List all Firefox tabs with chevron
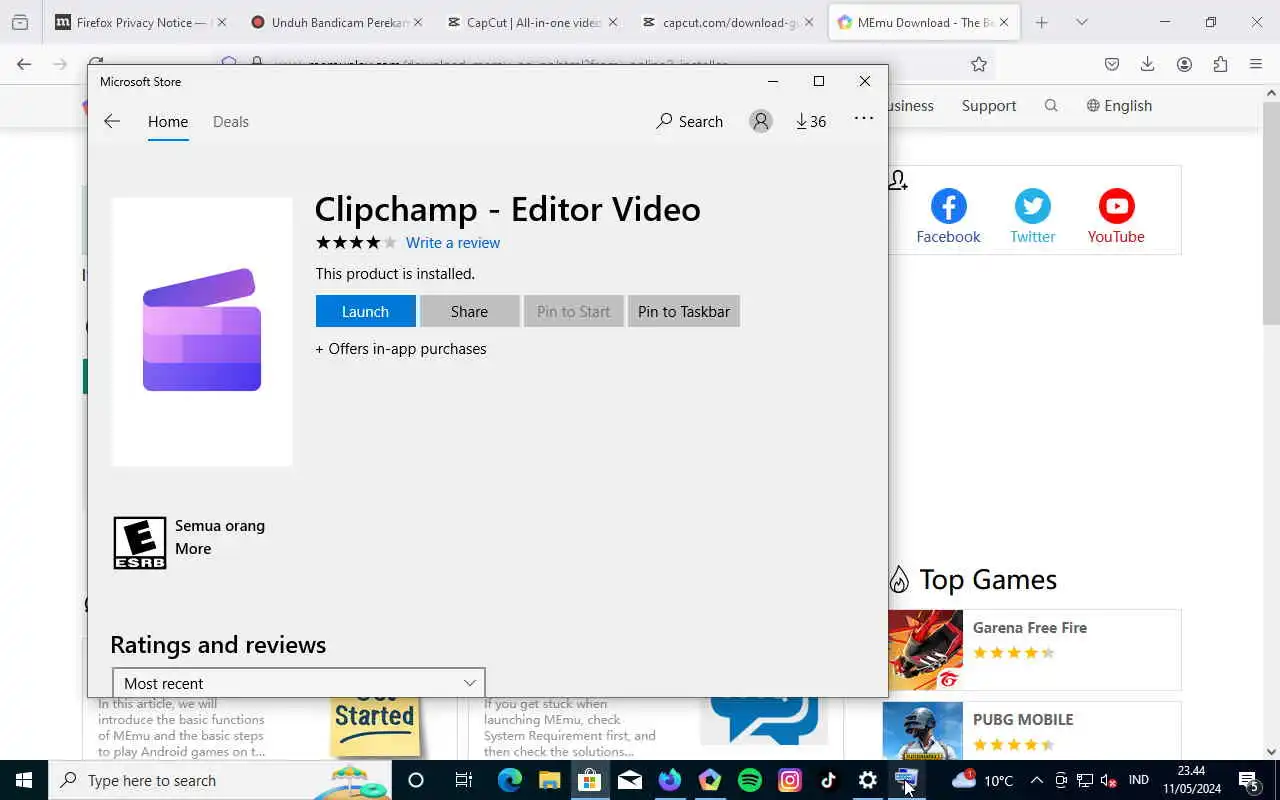Viewport: 1280px width, 800px height. point(1082,22)
